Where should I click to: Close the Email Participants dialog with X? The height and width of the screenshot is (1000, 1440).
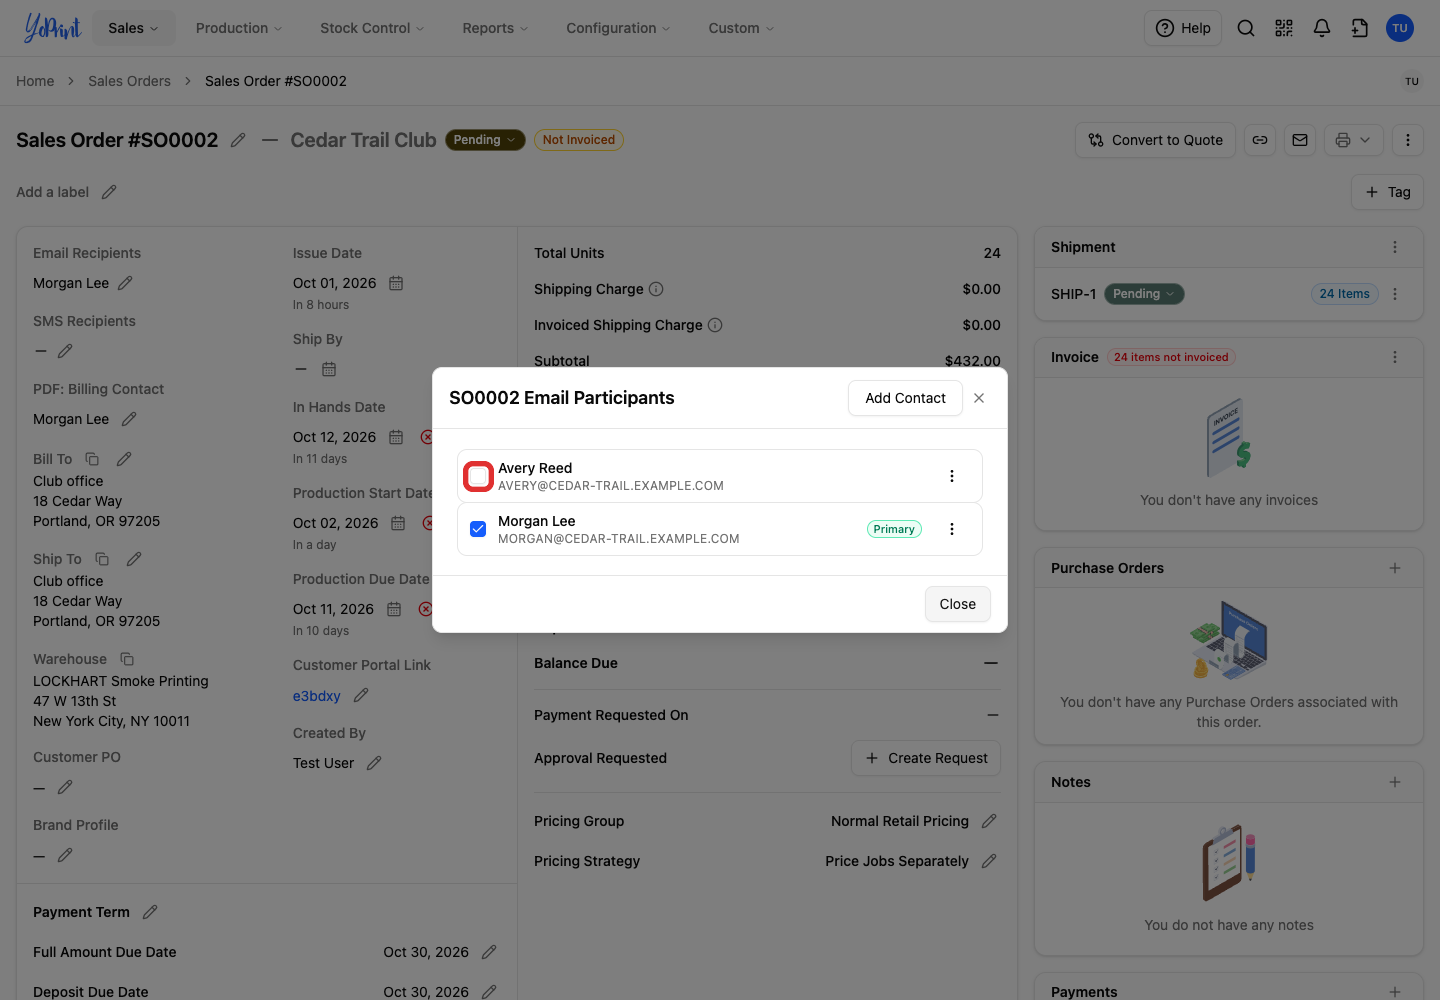point(979,398)
